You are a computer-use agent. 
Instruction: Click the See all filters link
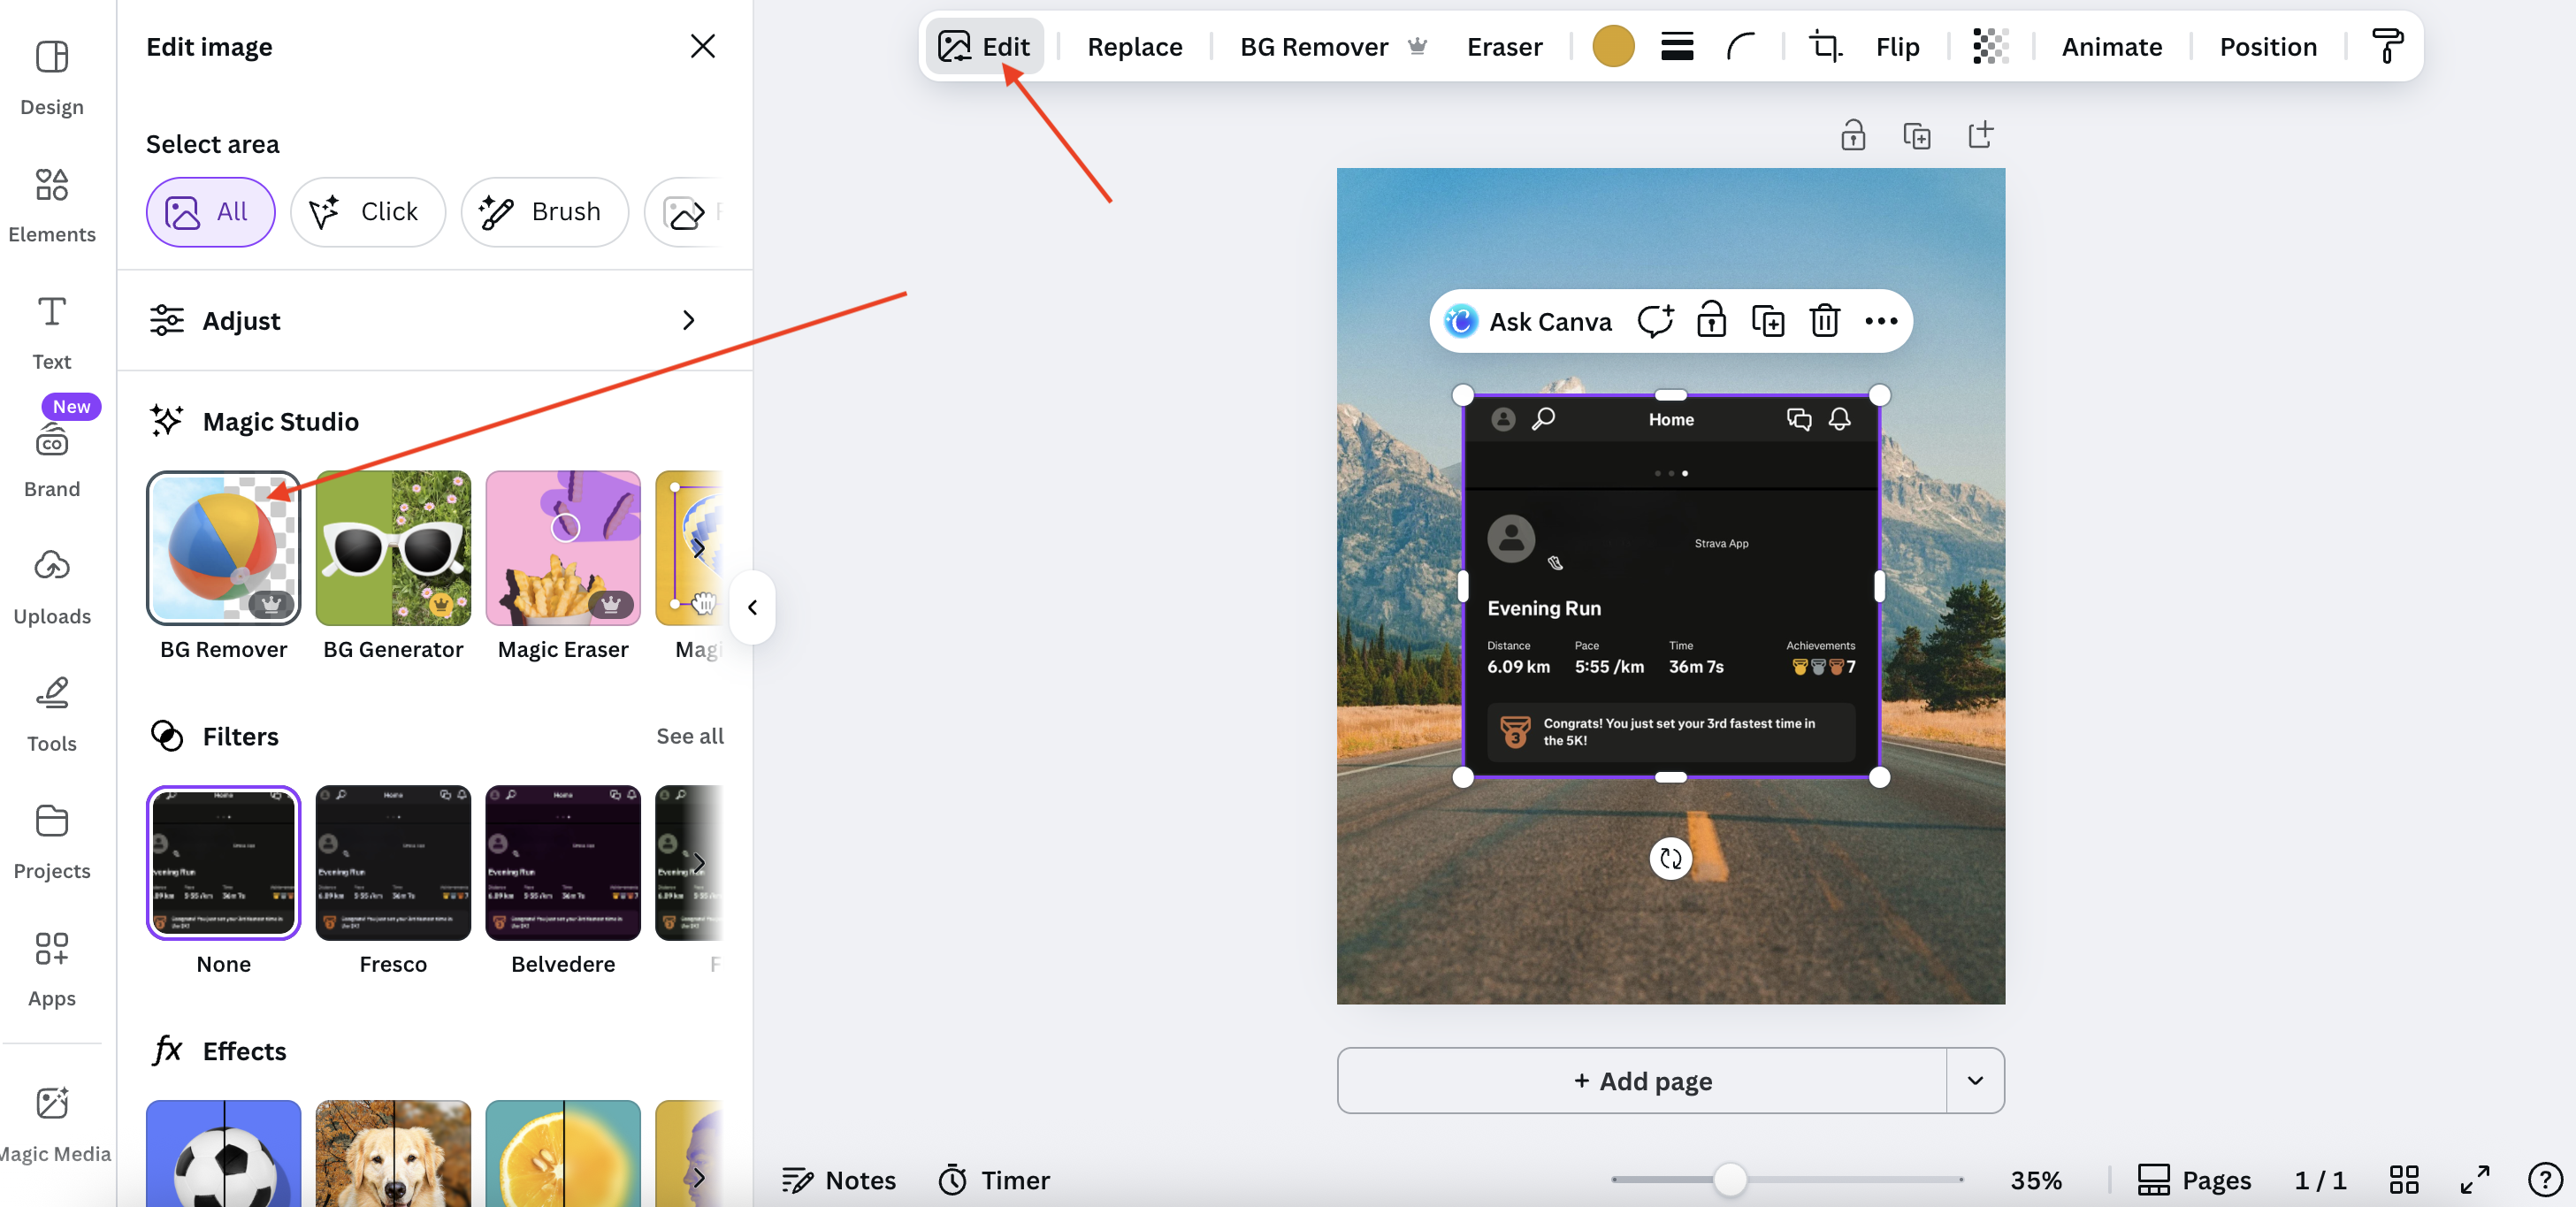point(689,736)
